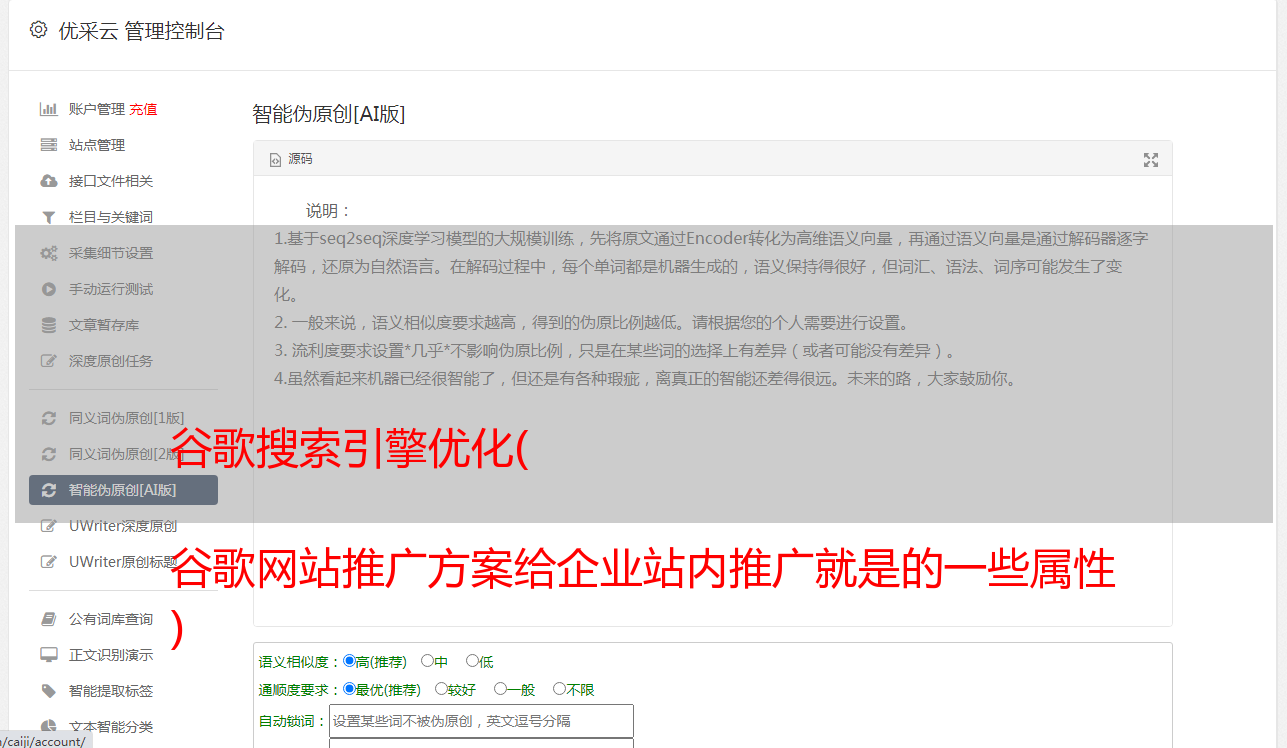The width and height of the screenshot is (1287, 748).
Task: Click the 优采云 管理控制台 header title
Action: (x=141, y=31)
